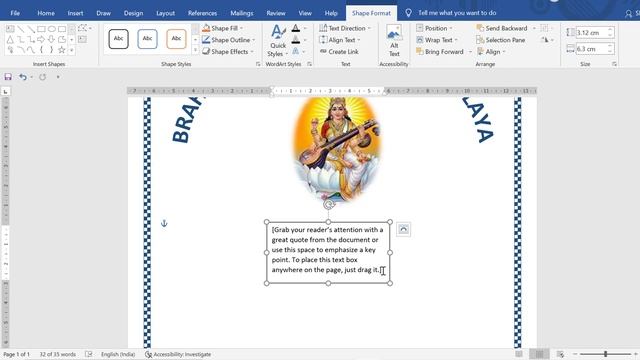Viewport: 640px width, 360px height.
Task: Apply the blue outline Abc shape style
Action: pos(147,39)
